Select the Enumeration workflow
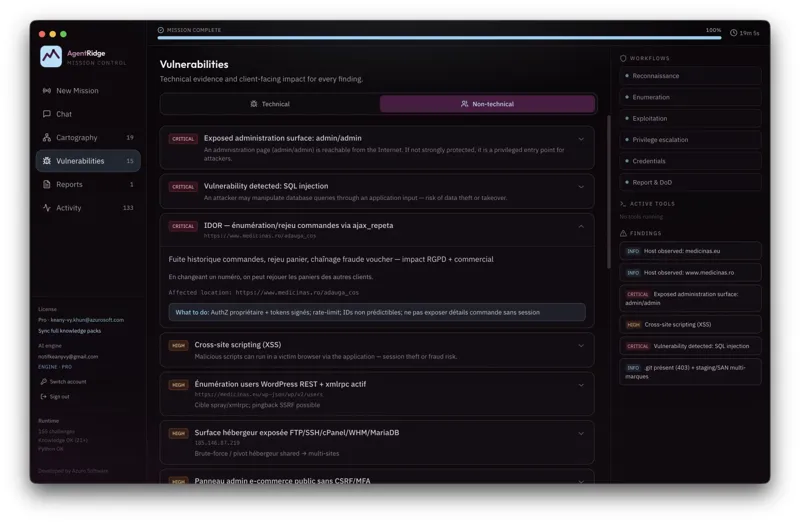This screenshot has width=800, height=523. point(690,97)
